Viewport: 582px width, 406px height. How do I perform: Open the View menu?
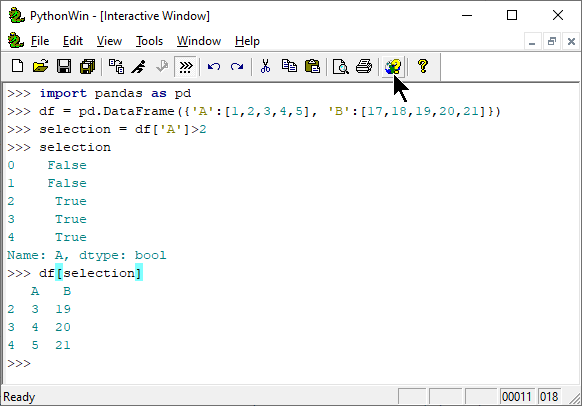coord(109,41)
